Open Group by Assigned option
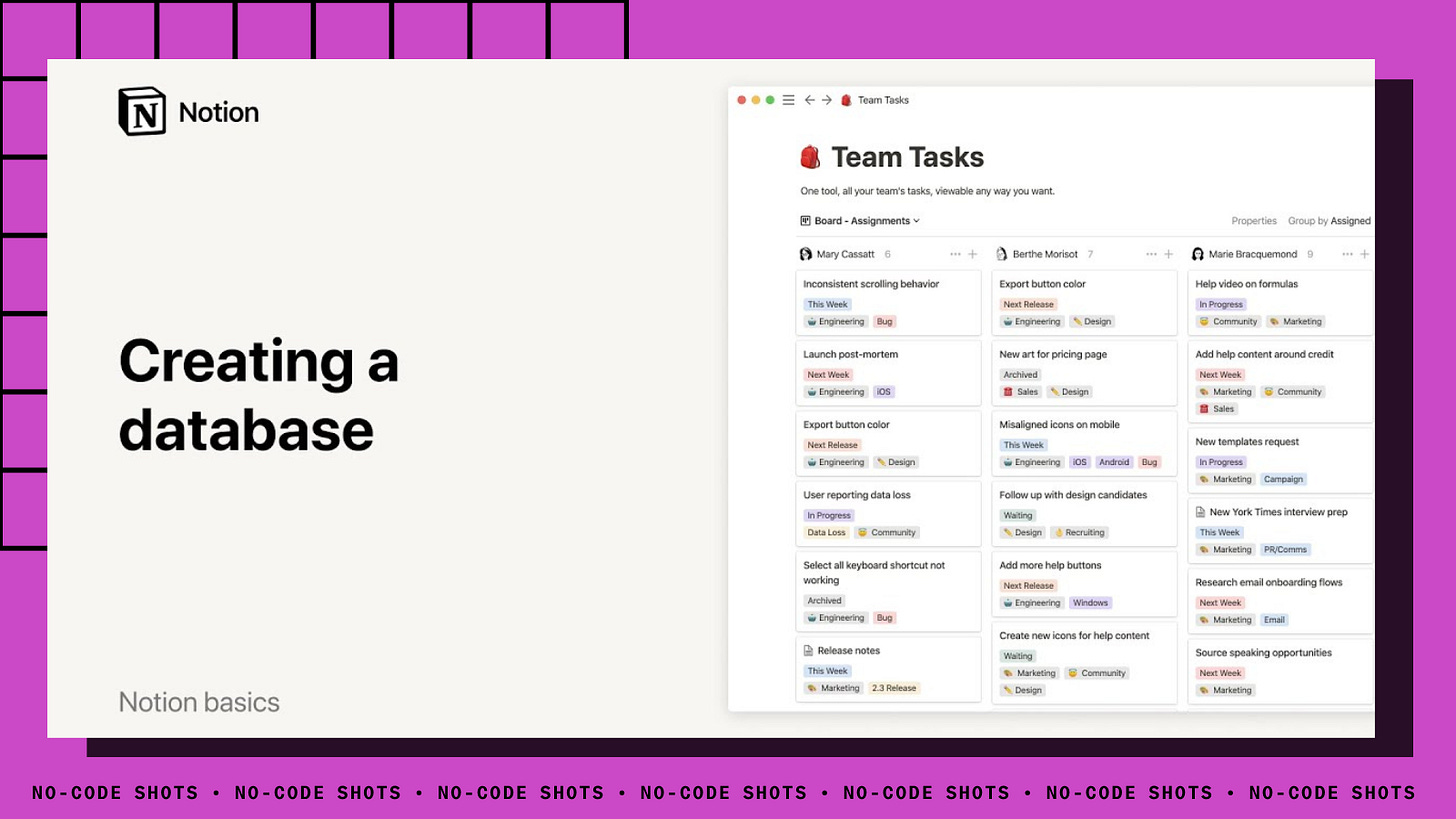 click(x=1329, y=221)
